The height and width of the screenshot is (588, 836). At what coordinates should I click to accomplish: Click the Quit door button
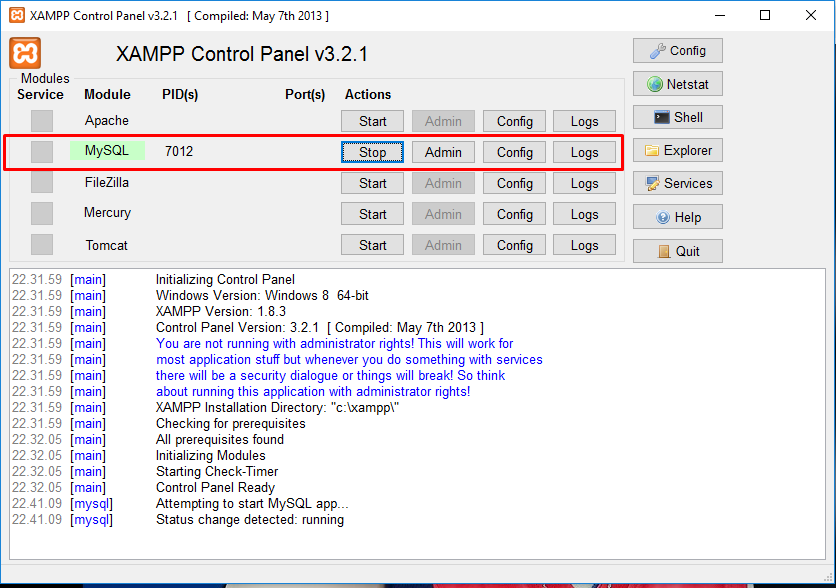[678, 251]
